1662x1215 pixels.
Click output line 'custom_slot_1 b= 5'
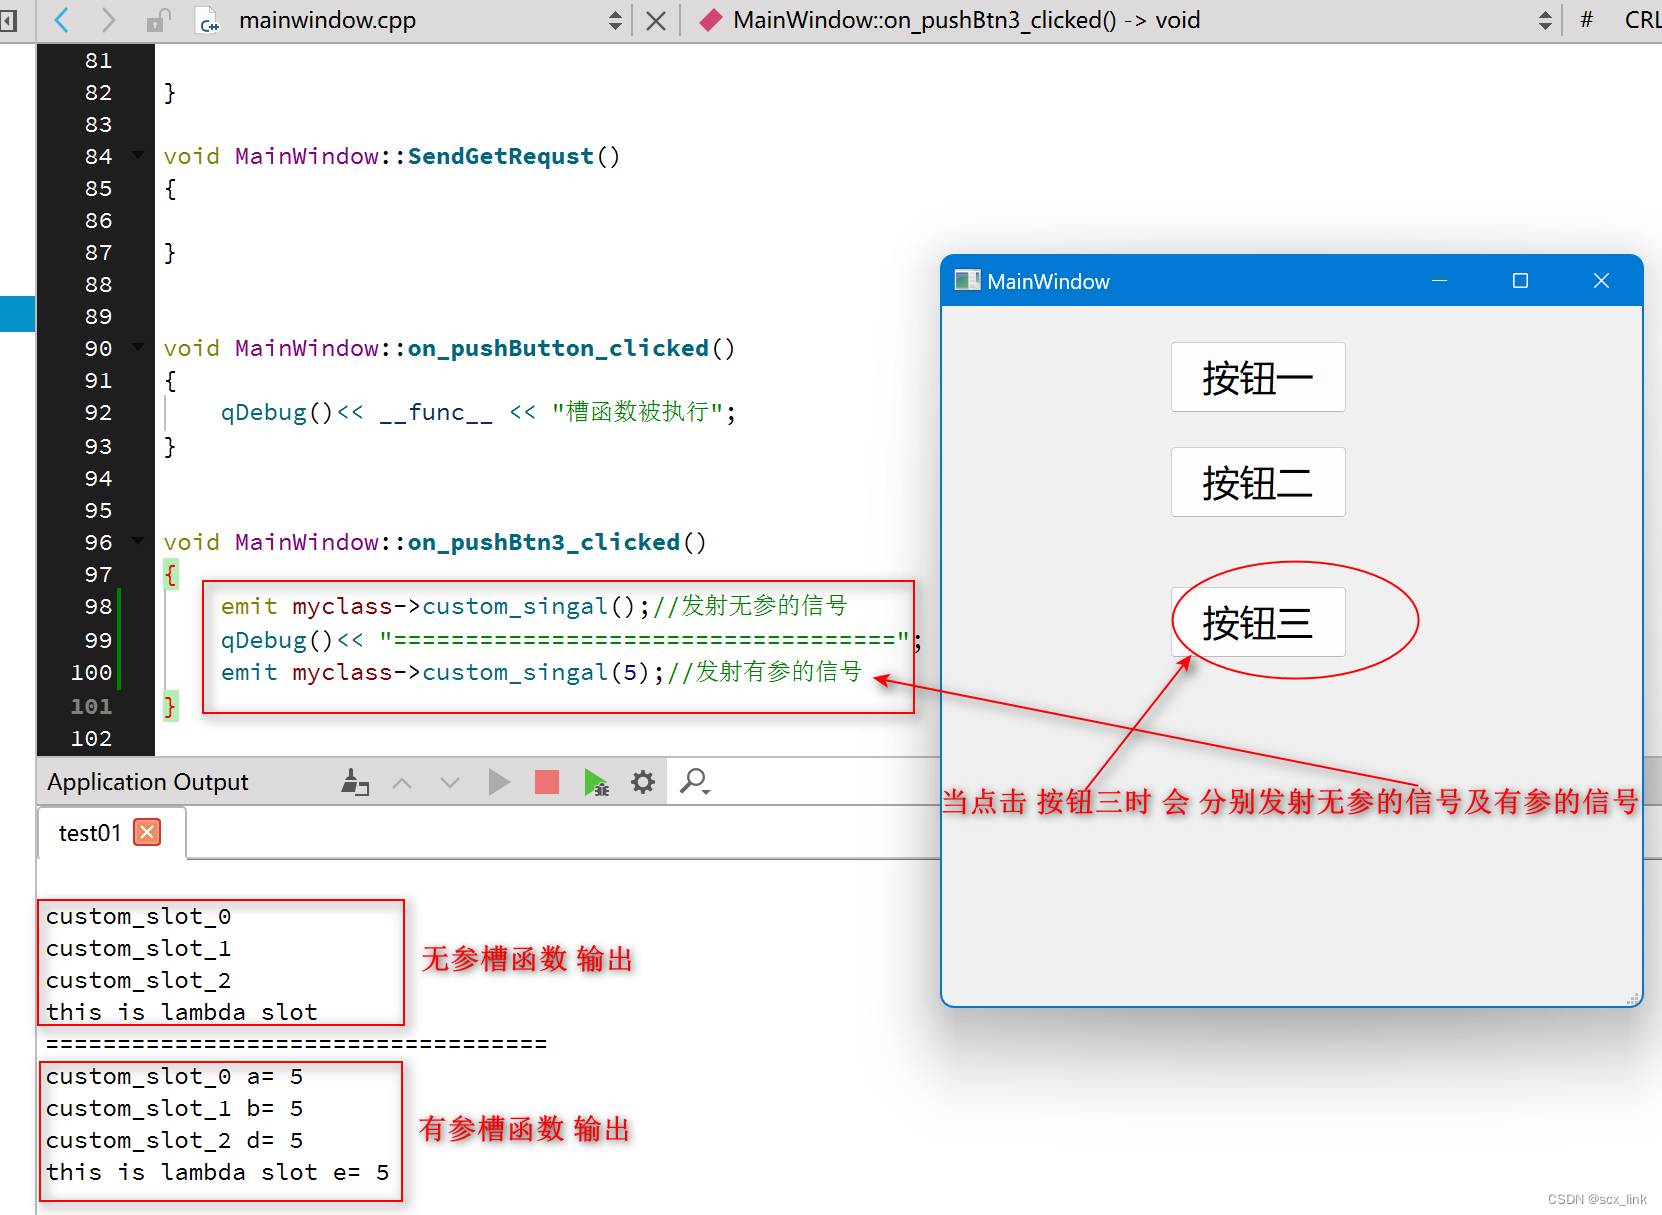click(x=174, y=1108)
